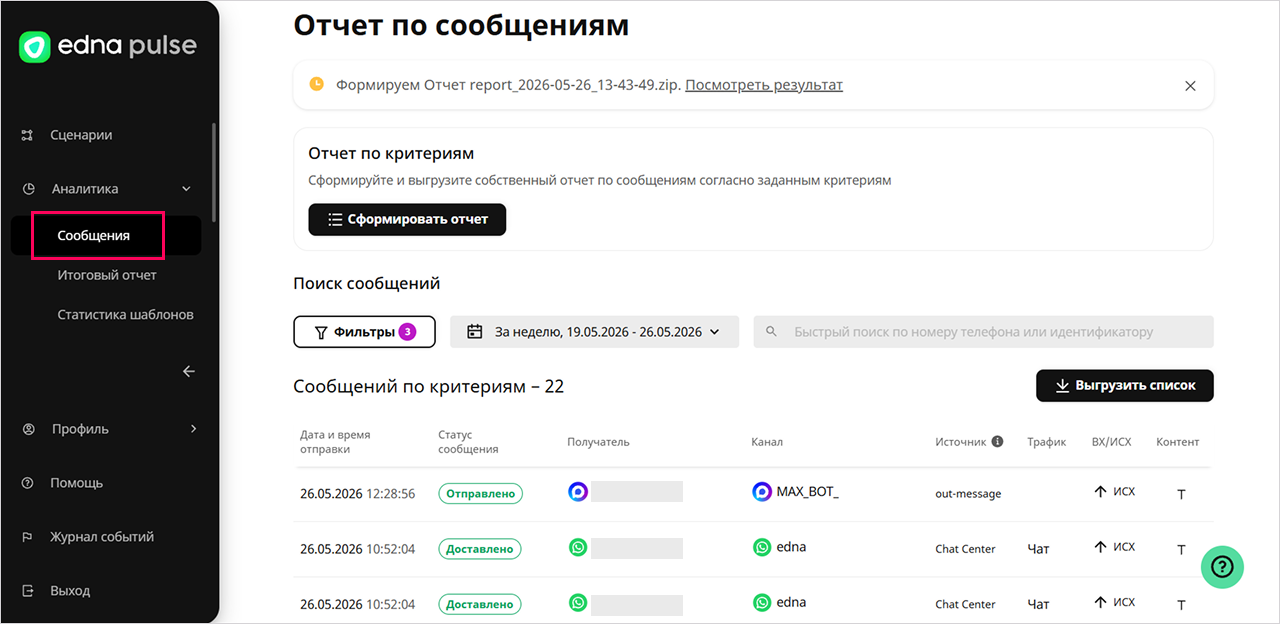Viewport: 1280px width, 624px height.
Task: Open the Помощь section
Action: [77, 483]
